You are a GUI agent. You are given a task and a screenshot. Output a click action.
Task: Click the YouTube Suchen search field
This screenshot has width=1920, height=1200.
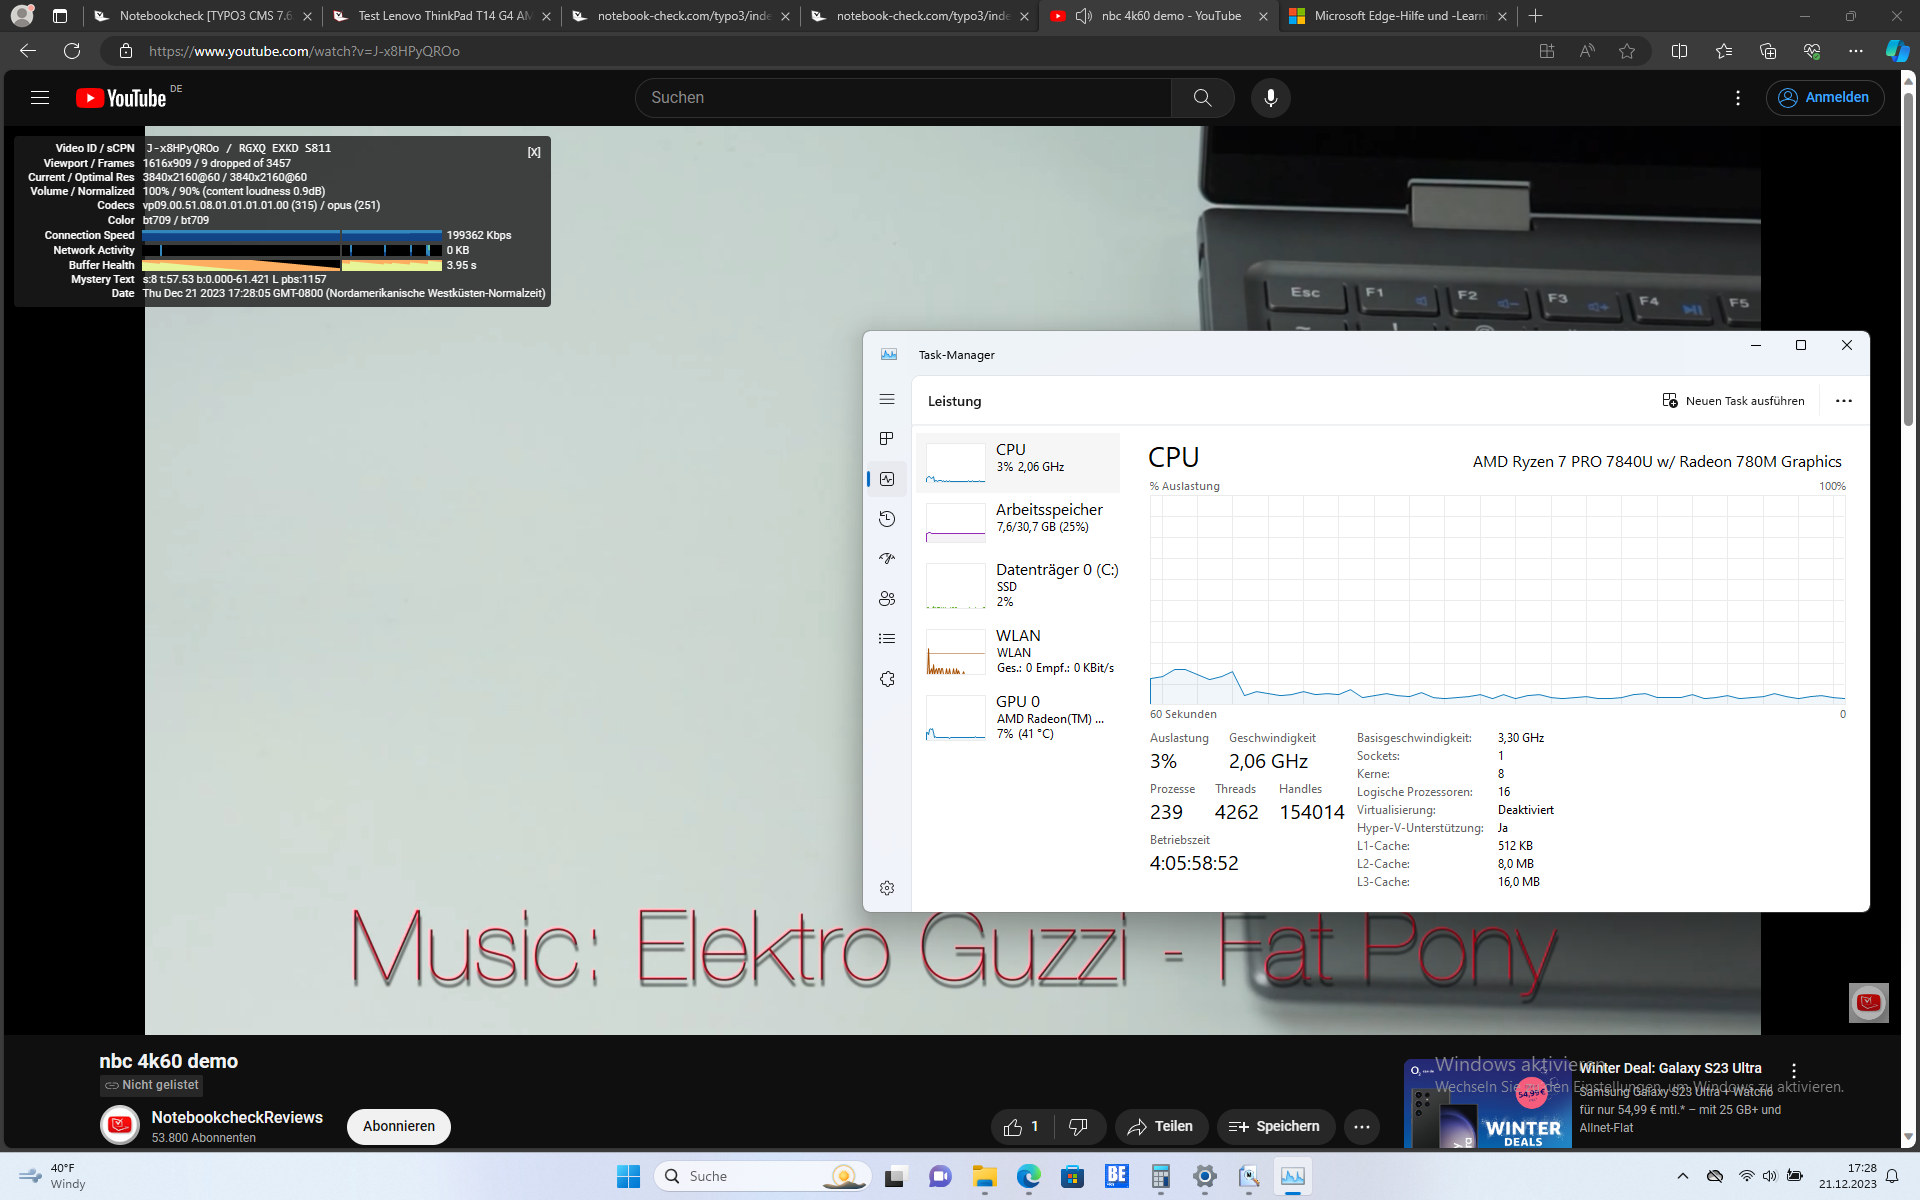pos(902,98)
